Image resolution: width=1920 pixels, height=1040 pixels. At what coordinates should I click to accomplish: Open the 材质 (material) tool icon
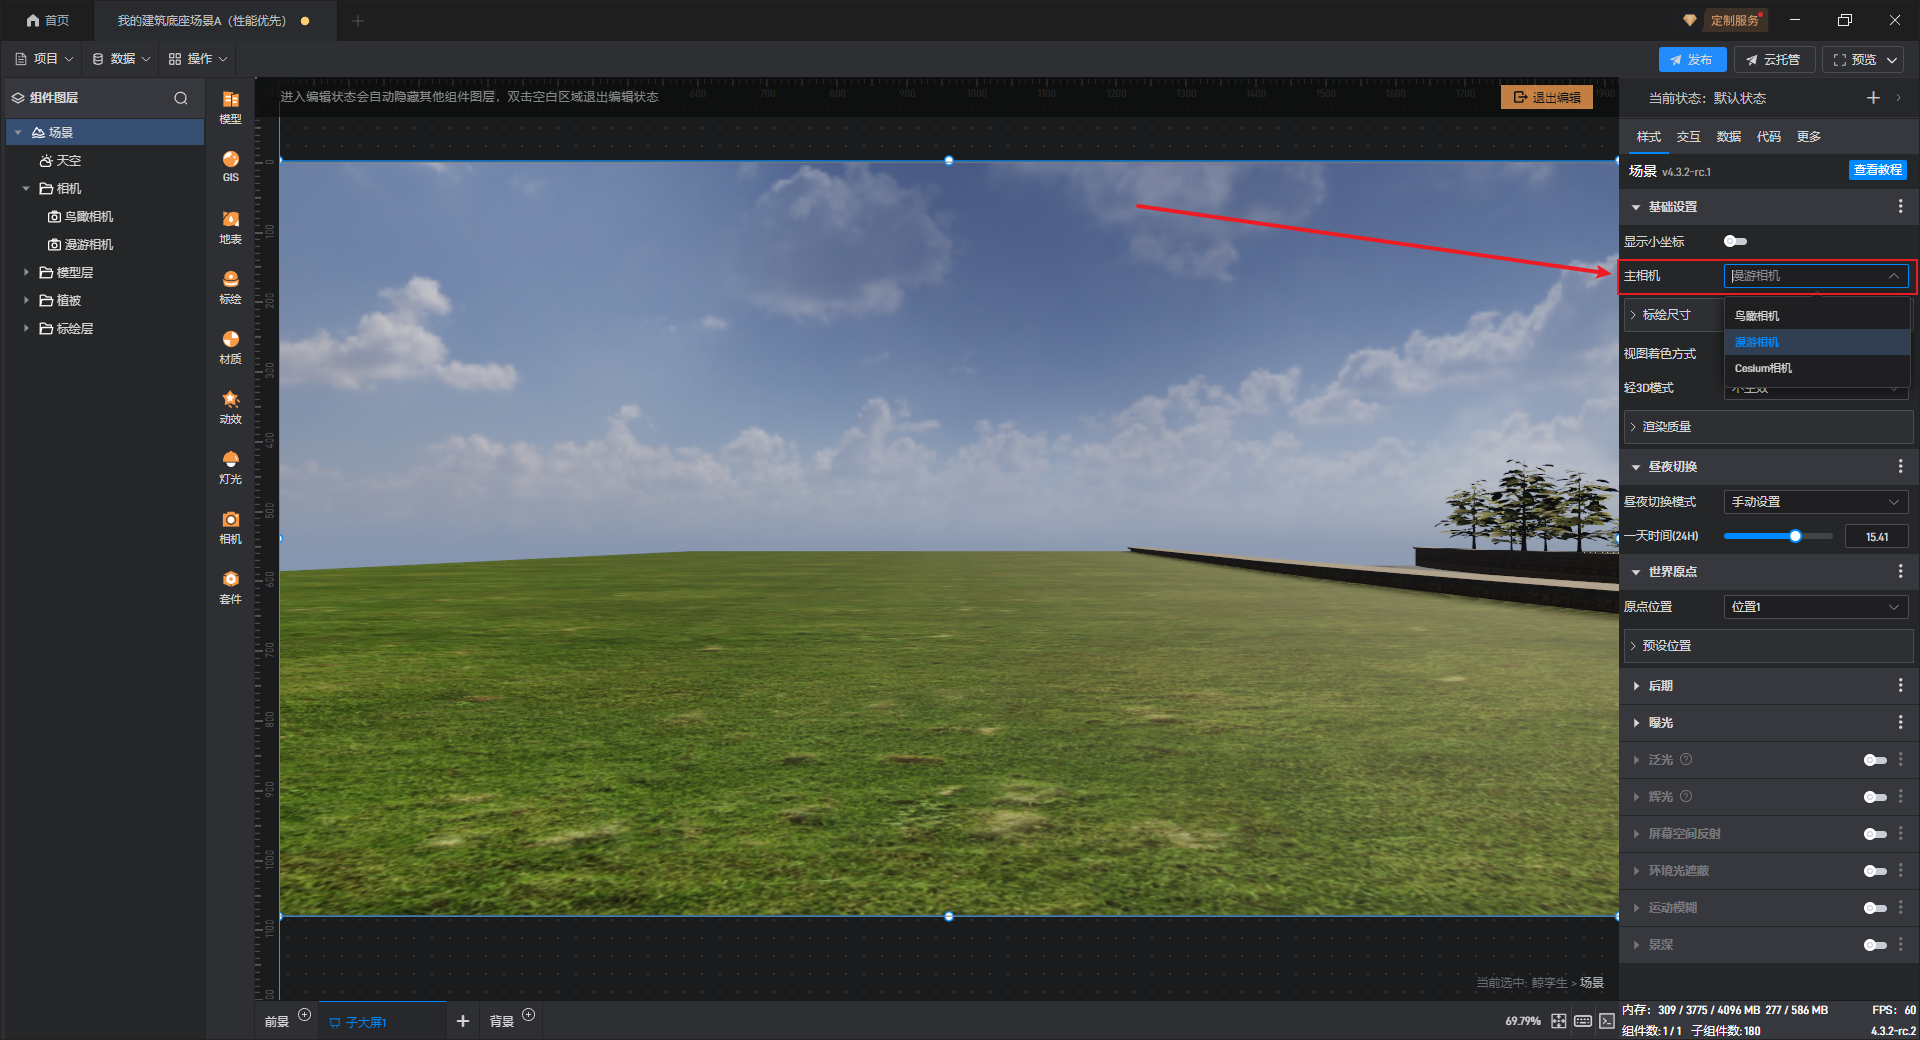click(x=230, y=346)
